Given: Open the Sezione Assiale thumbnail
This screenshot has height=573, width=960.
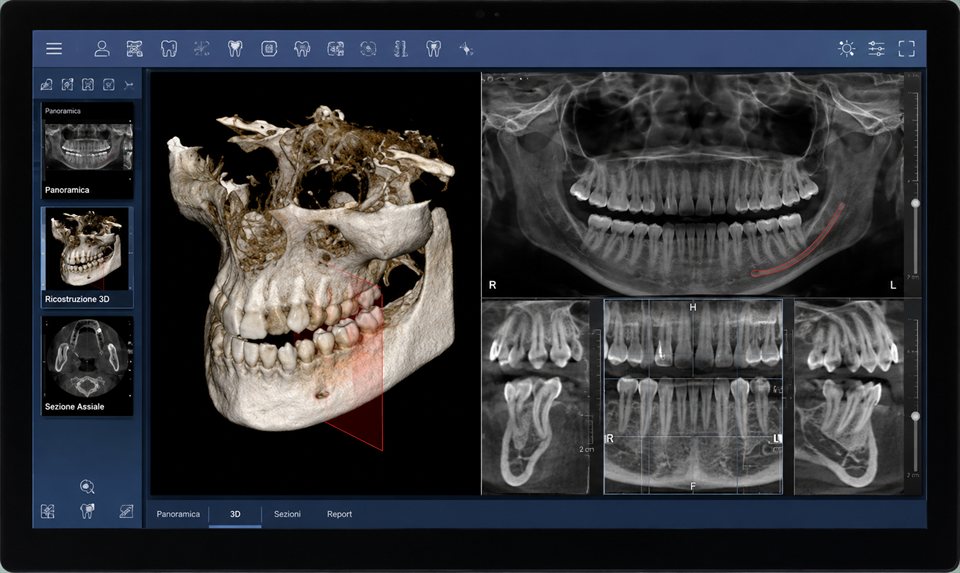Looking at the screenshot, I should (x=87, y=366).
